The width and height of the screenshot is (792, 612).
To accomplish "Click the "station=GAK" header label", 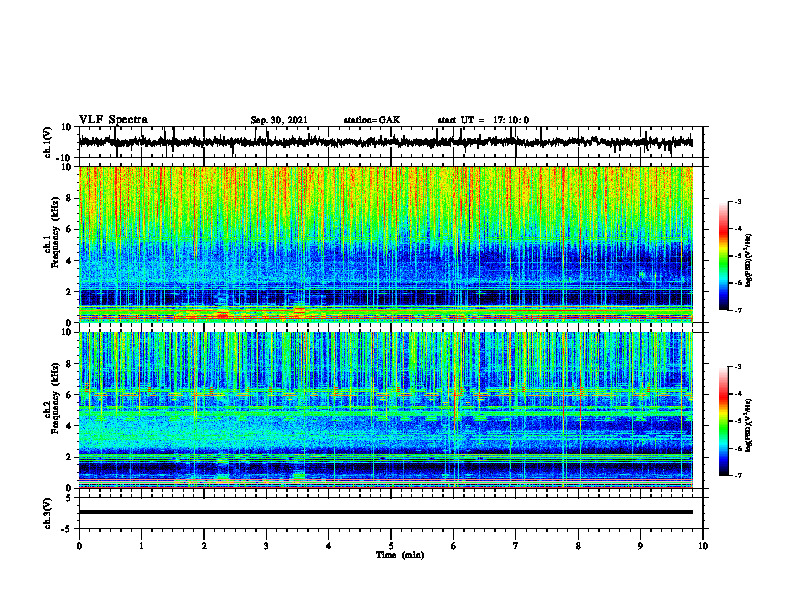I will pos(372,120).
